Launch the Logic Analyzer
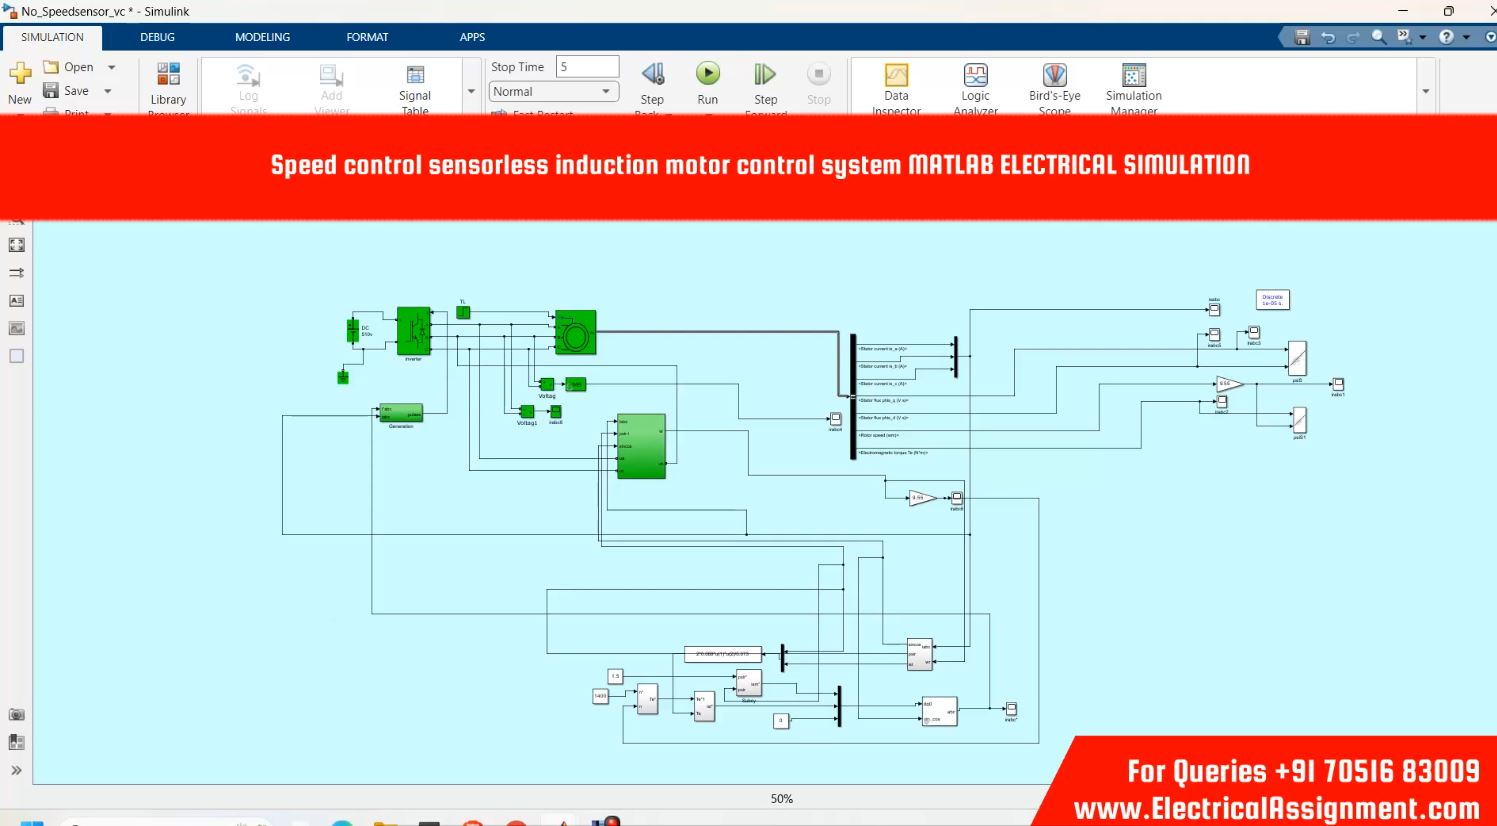The height and width of the screenshot is (826, 1497). pyautogui.click(x=975, y=76)
